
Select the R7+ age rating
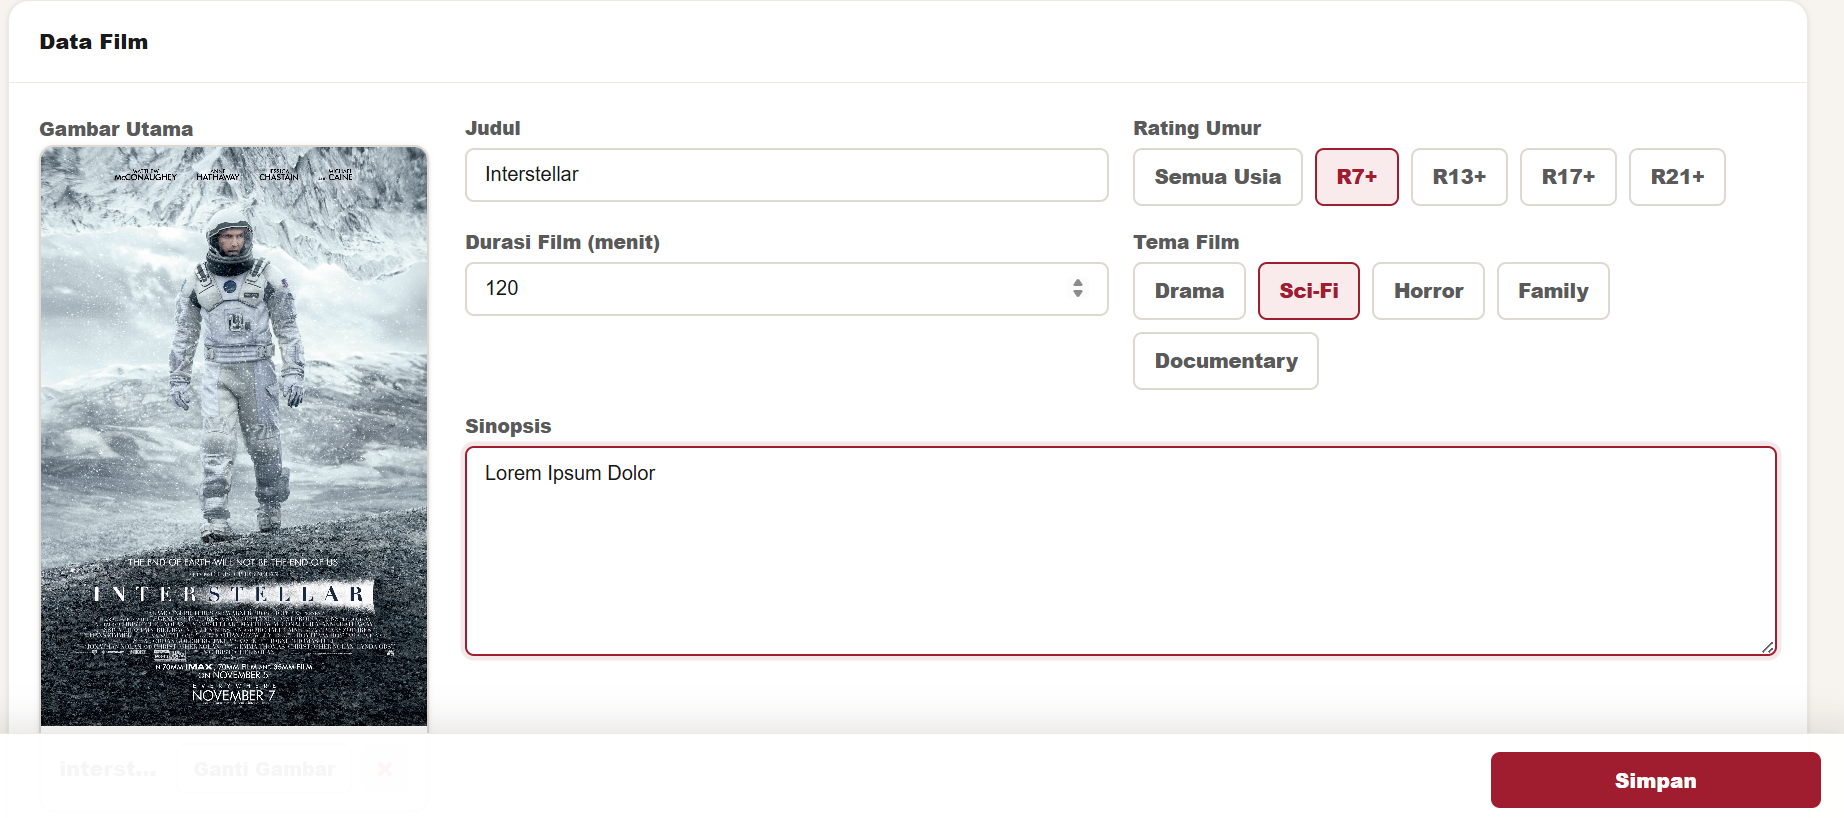1356,177
